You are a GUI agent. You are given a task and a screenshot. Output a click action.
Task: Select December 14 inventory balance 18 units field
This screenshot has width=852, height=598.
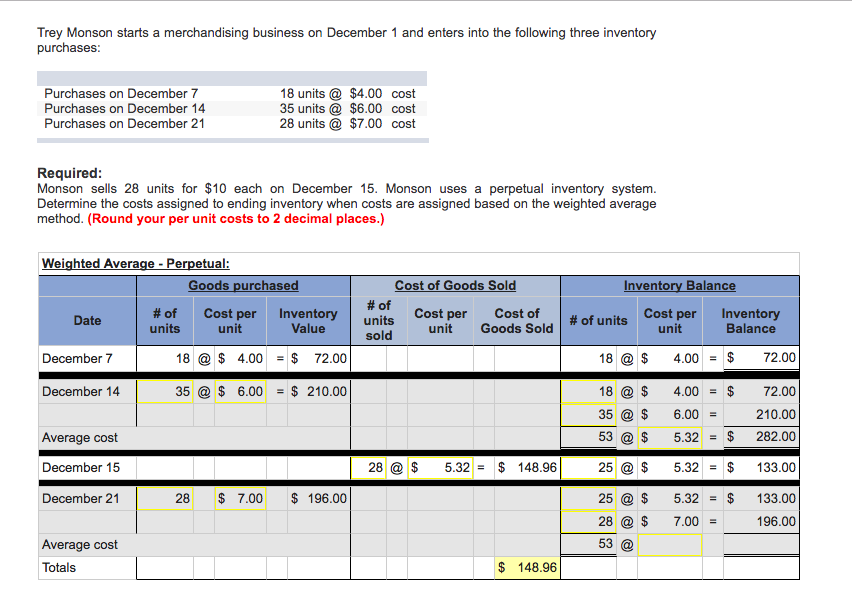(588, 392)
